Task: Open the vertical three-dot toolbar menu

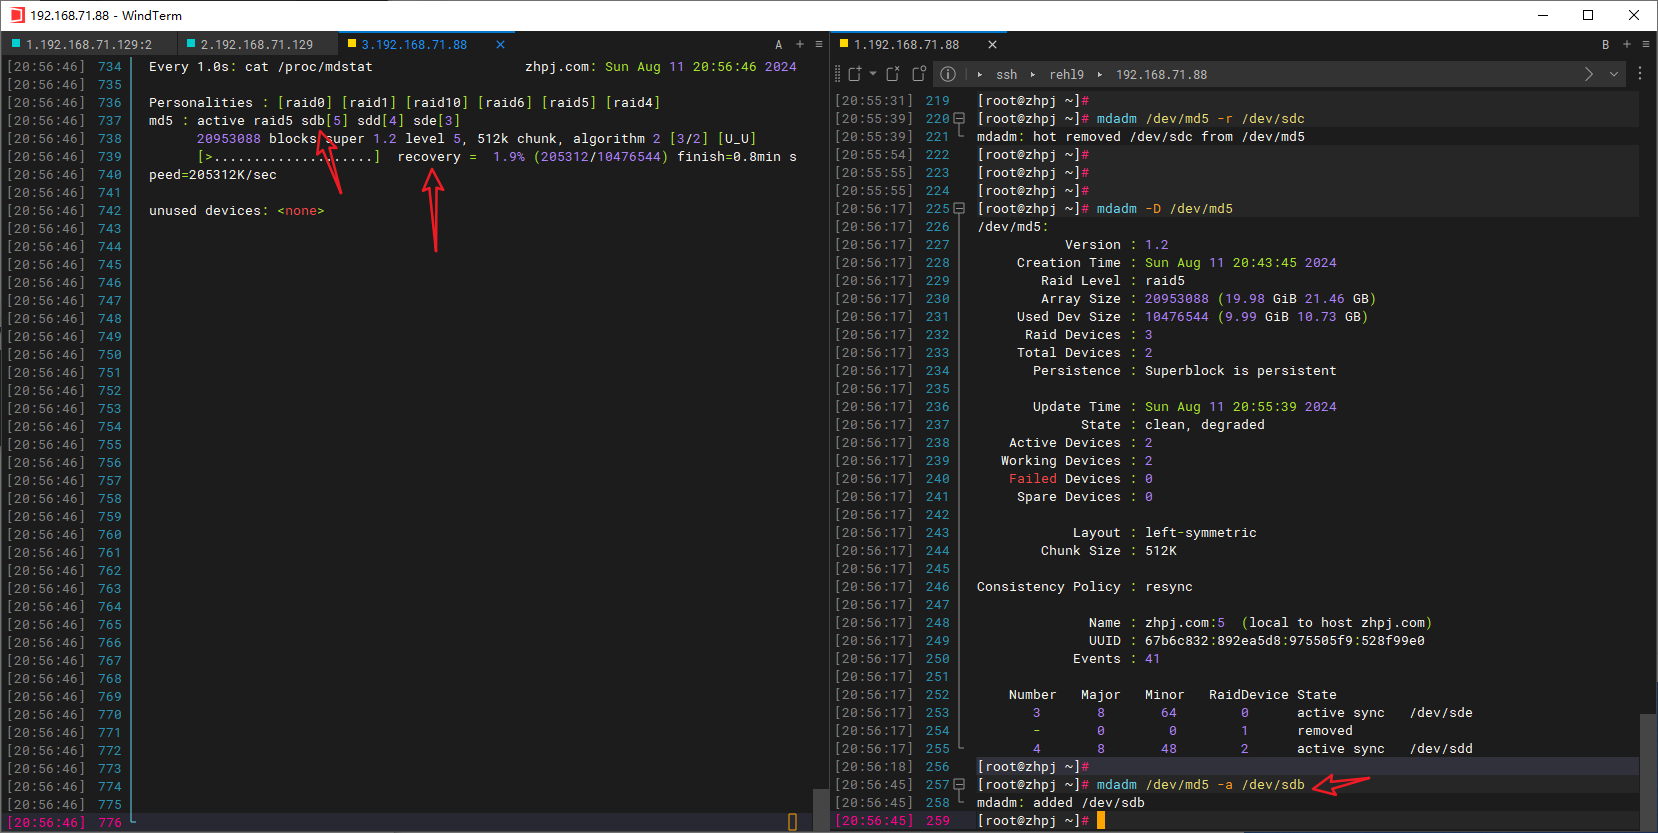Action: click(x=1640, y=74)
